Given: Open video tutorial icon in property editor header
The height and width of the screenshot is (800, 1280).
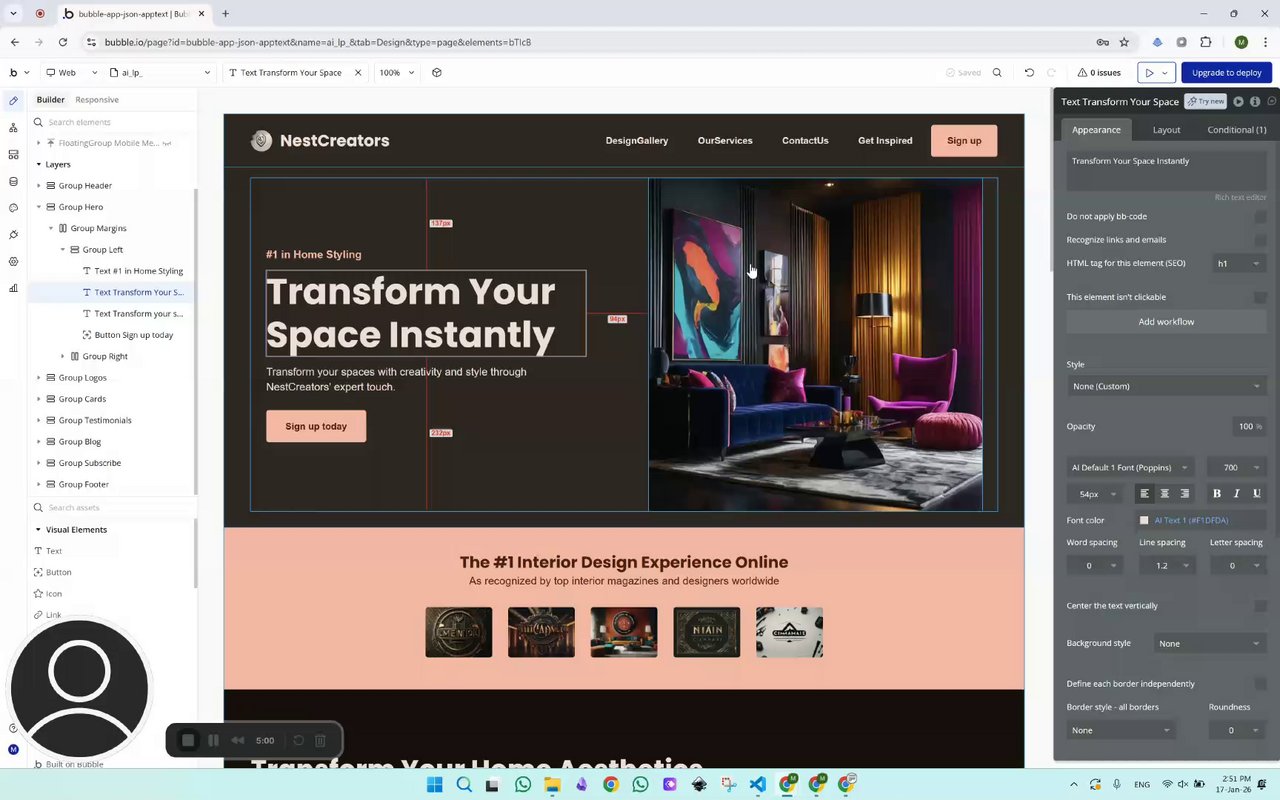Looking at the screenshot, I should click(x=1238, y=101).
